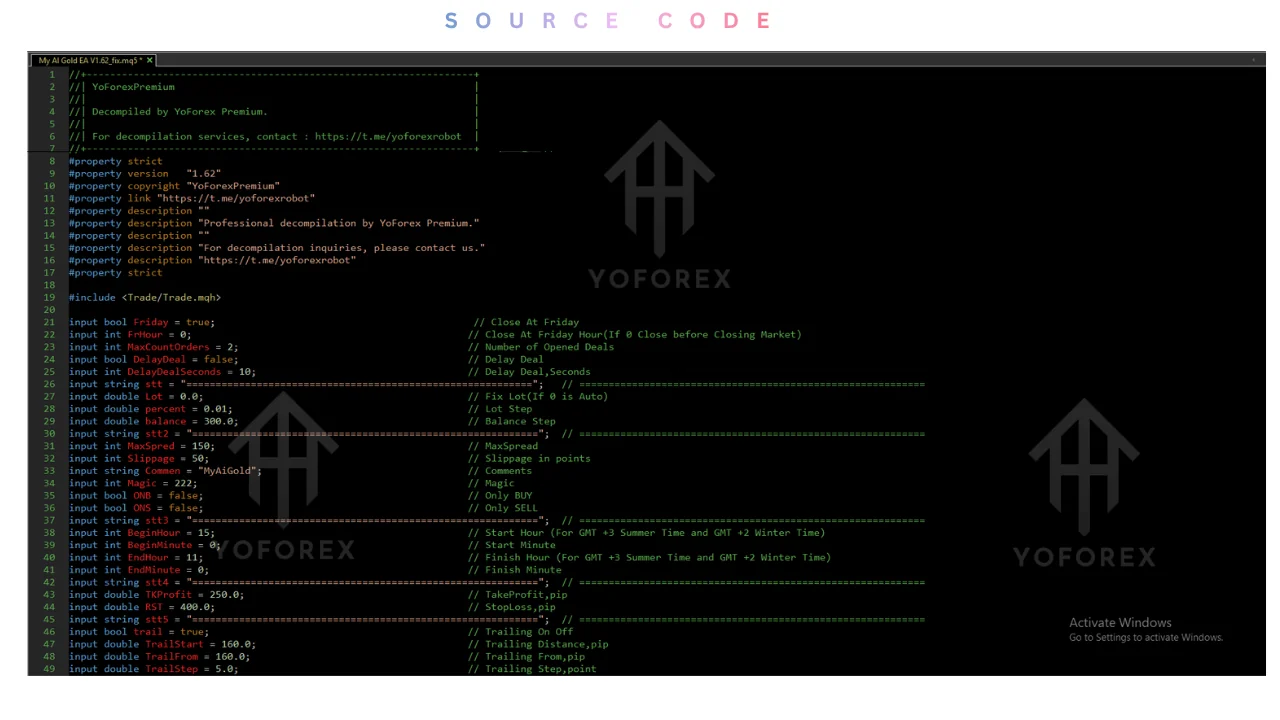Image resolution: width=1280 pixels, height=720 pixels.
Task: Click the "// Fix Lot(If 0 is Auto)" comment
Action: [538, 397]
